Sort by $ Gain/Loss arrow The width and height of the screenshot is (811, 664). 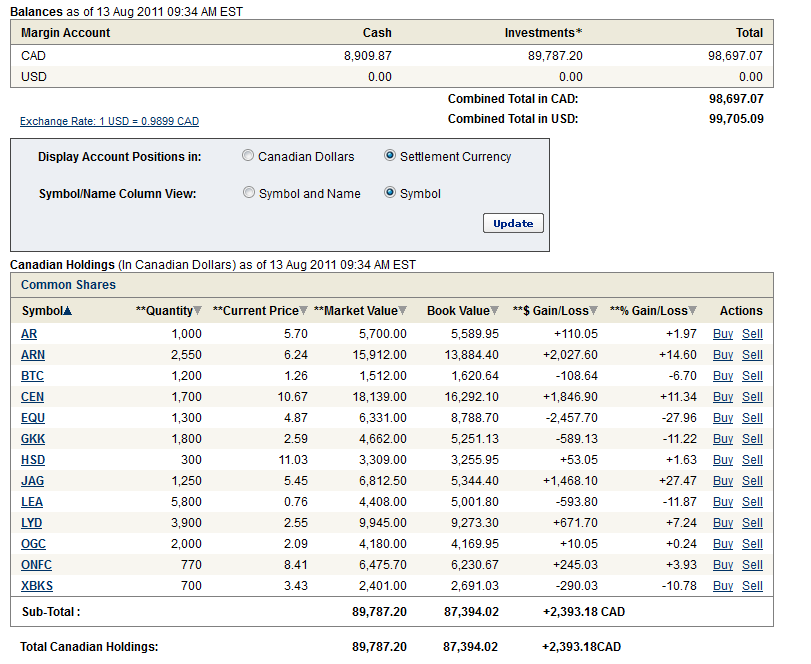[595, 311]
